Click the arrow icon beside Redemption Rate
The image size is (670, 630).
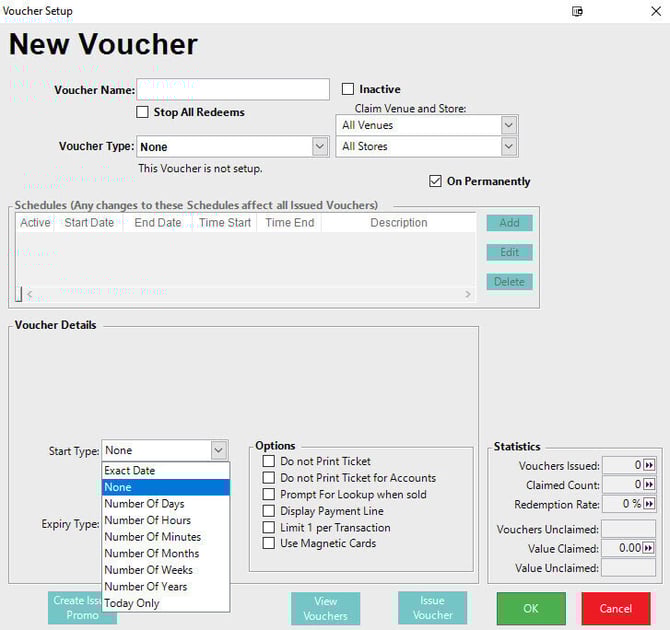pos(649,504)
